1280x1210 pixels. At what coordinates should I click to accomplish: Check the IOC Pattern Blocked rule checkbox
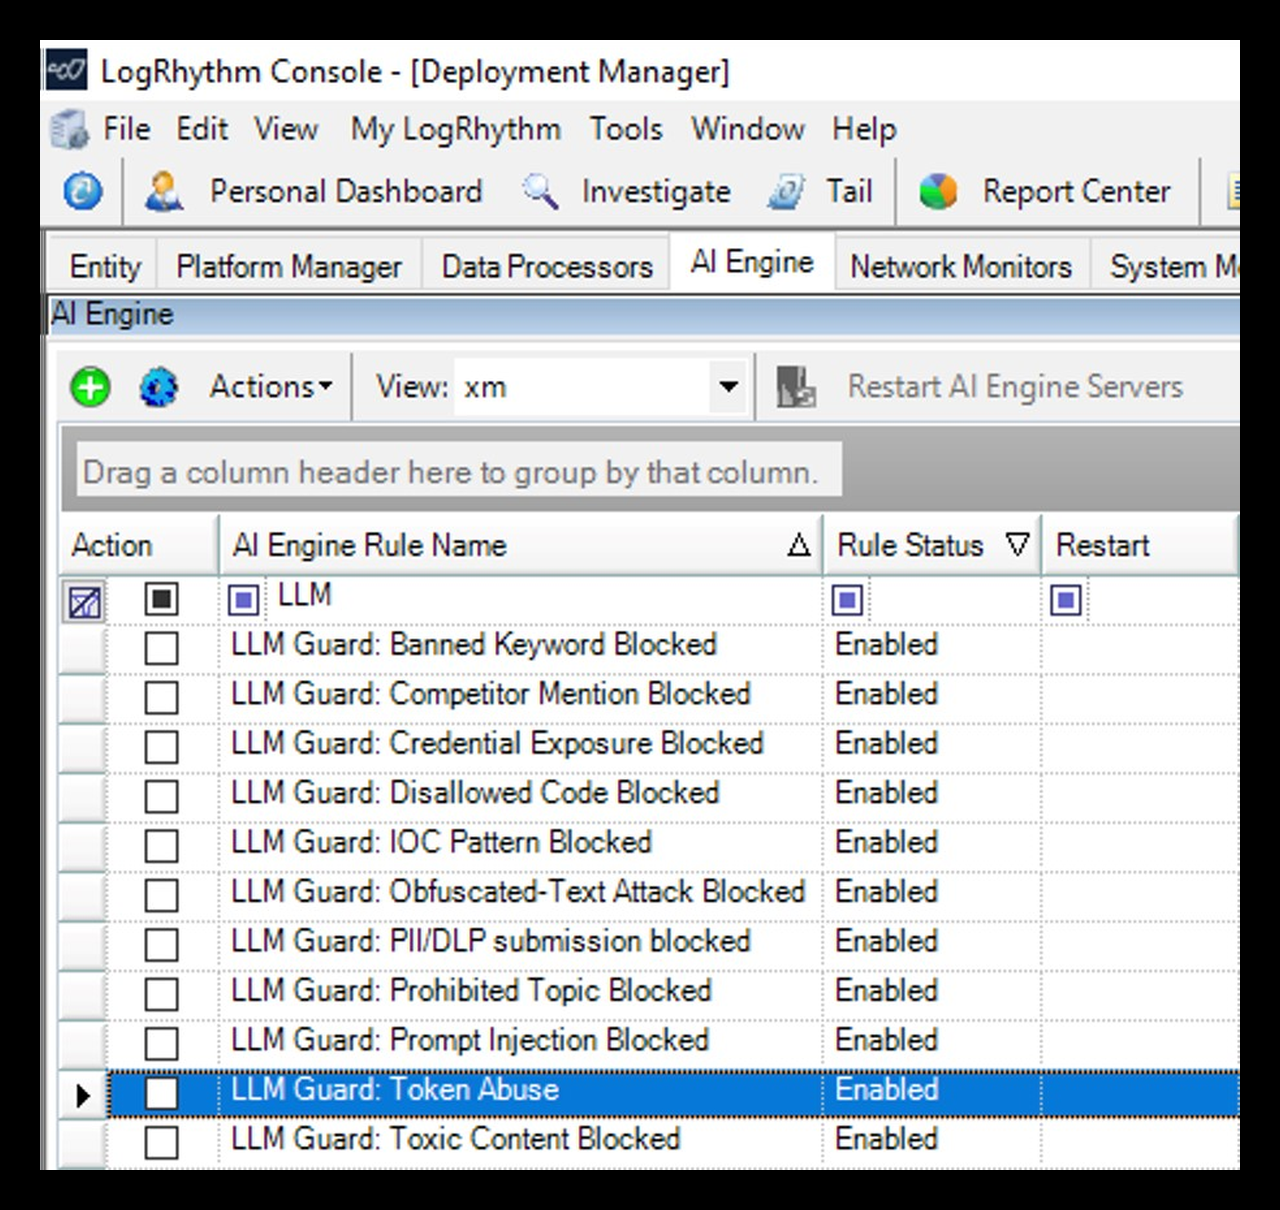pos(161,846)
